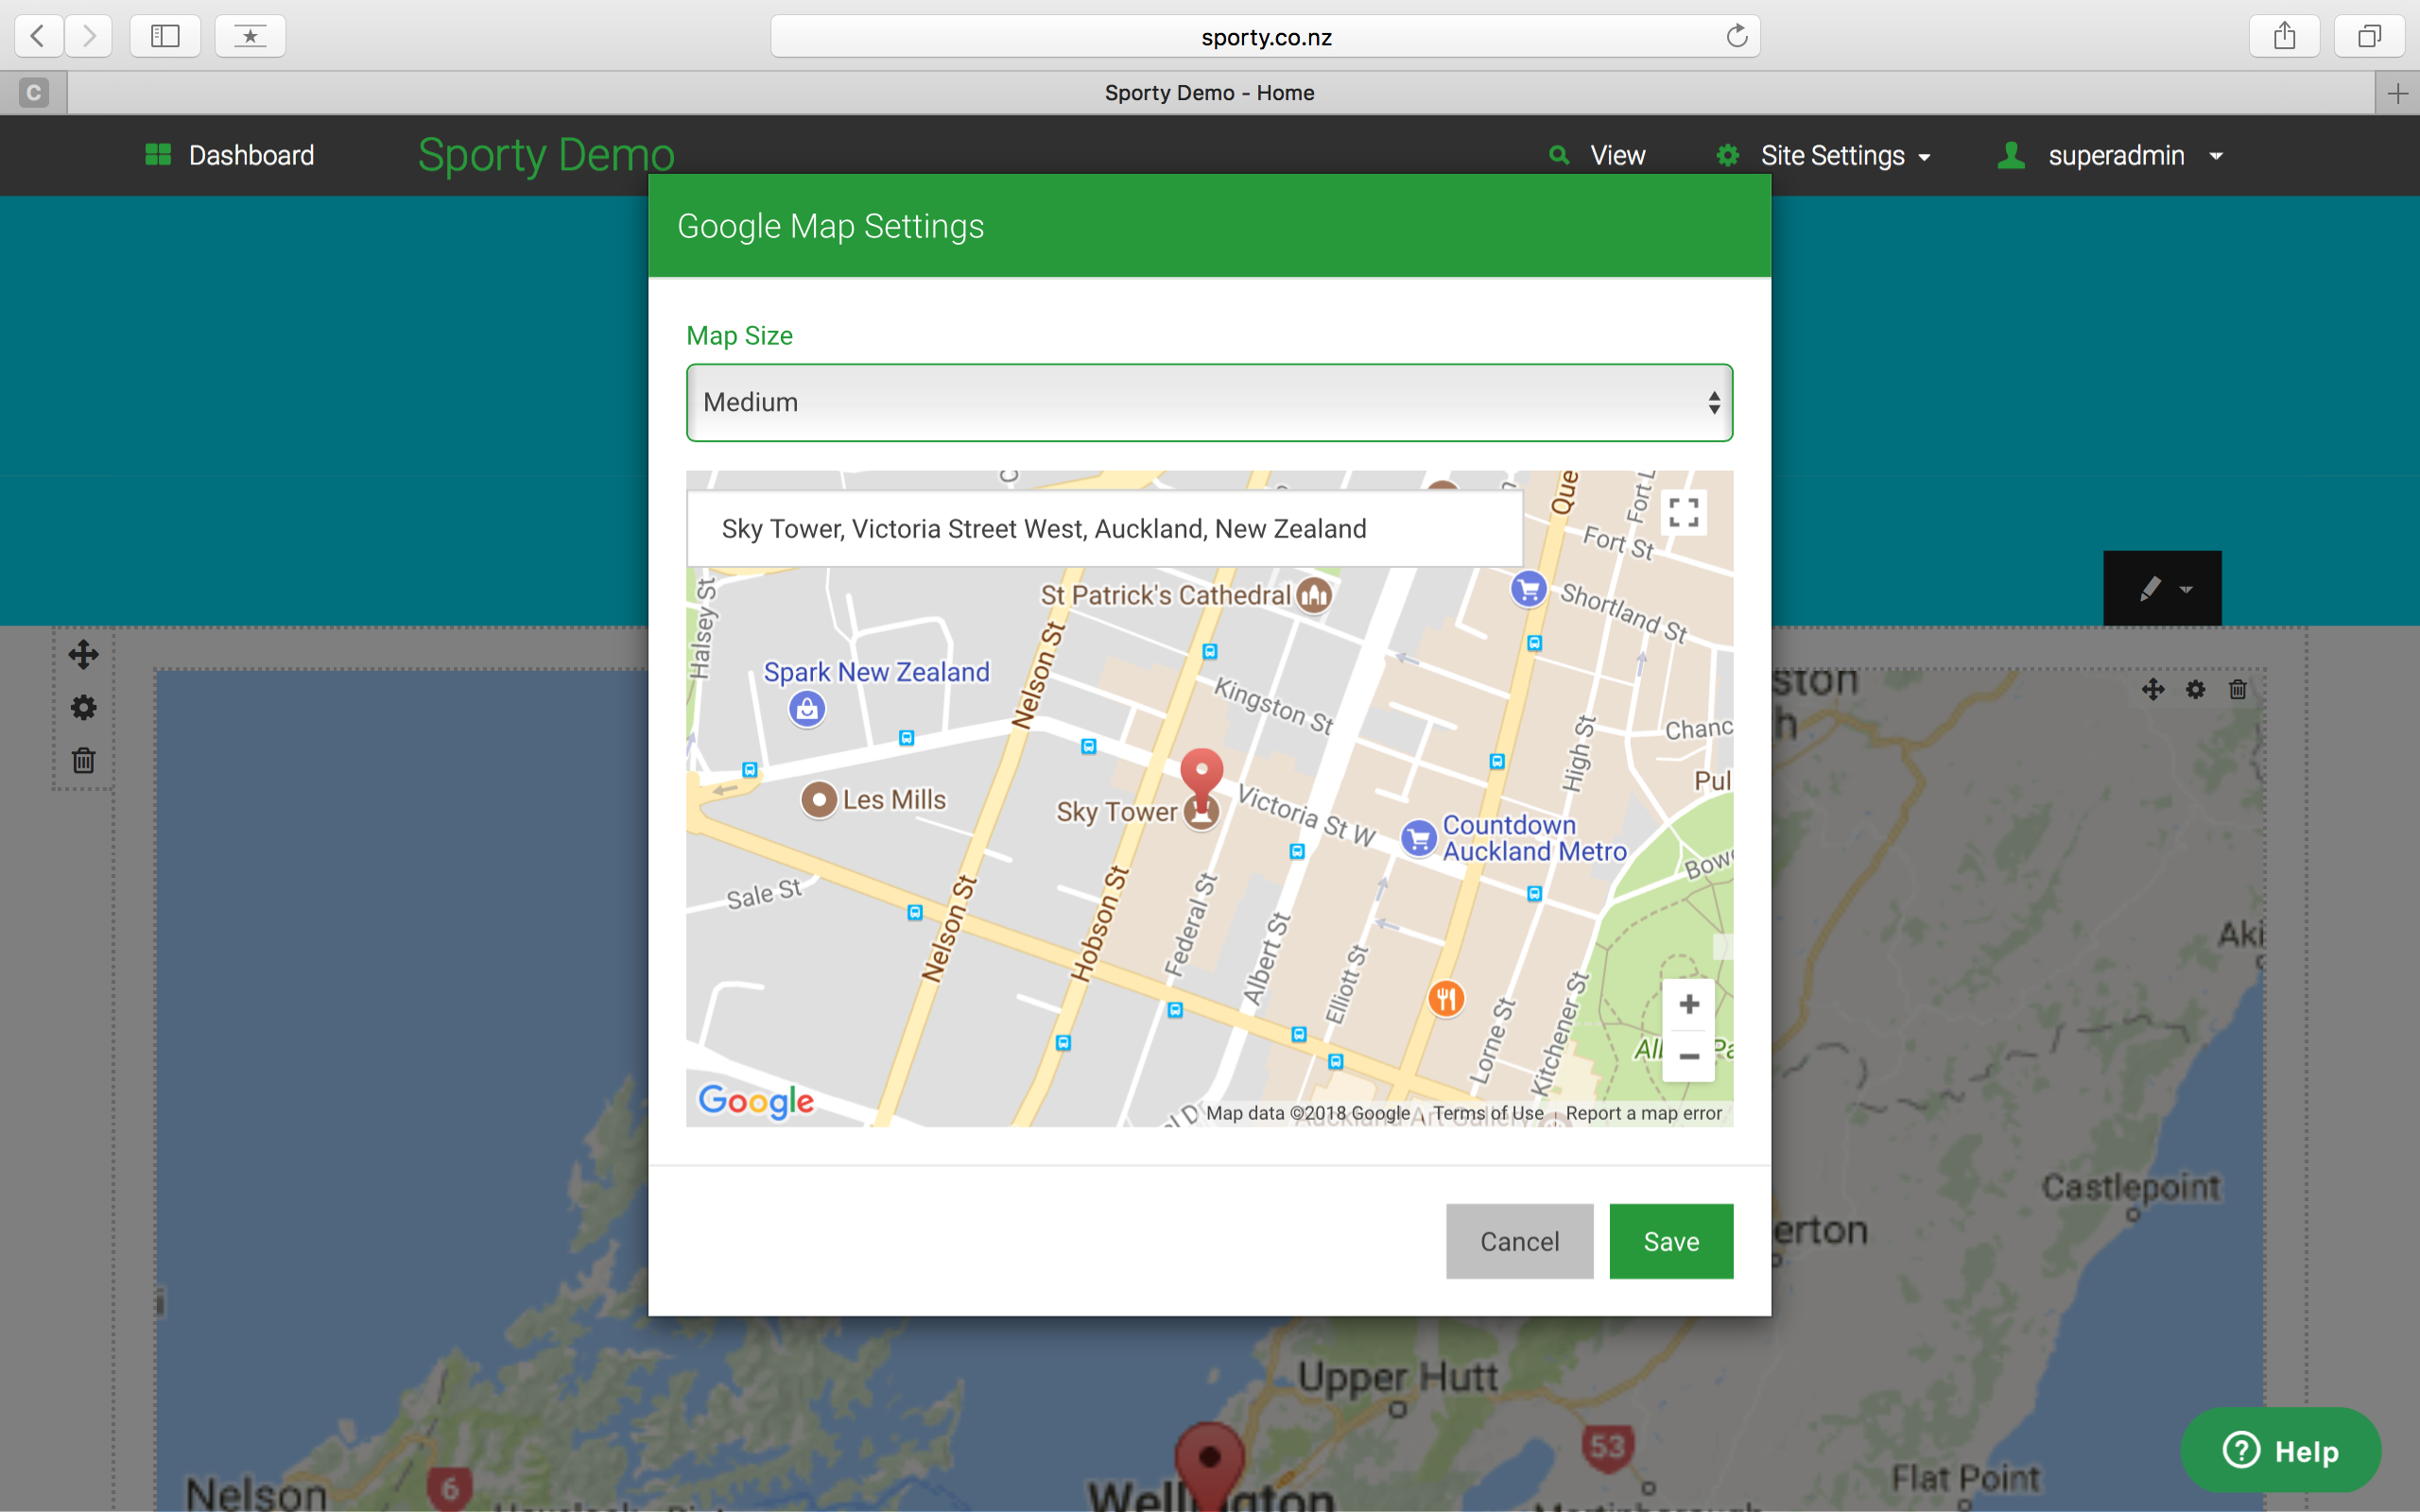Click View in the top bar
Image resolution: width=2420 pixels, height=1512 pixels.
pyautogui.click(x=1597, y=155)
